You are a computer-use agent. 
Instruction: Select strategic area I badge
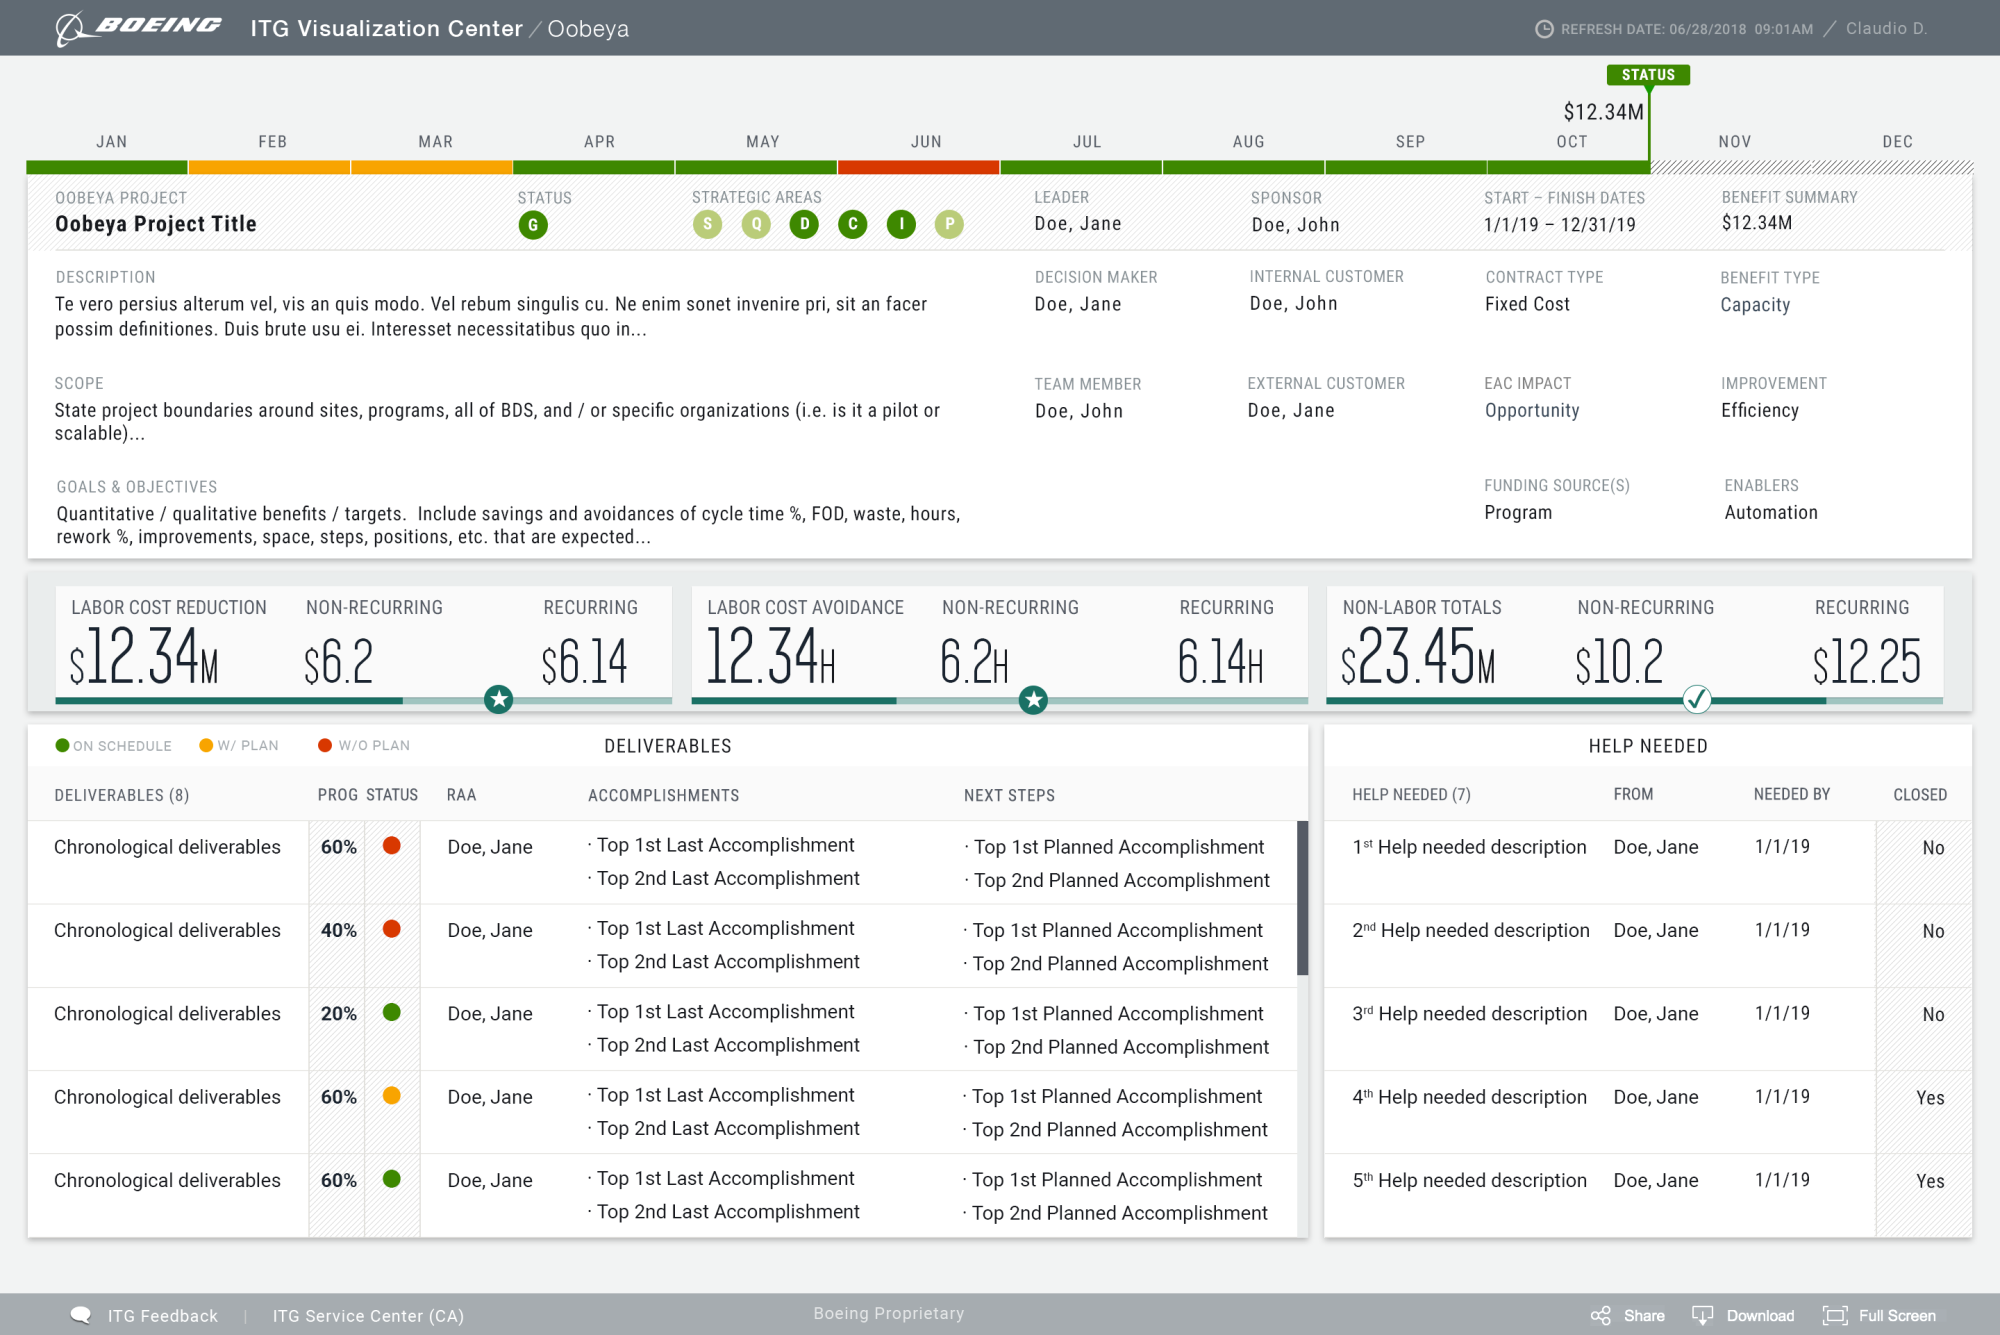pyautogui.click(x=901, y=224)
